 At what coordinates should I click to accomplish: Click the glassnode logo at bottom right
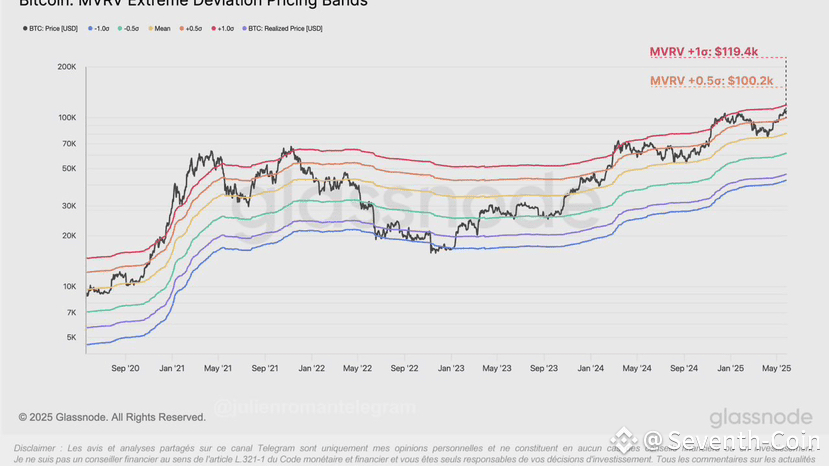(761, 418)
